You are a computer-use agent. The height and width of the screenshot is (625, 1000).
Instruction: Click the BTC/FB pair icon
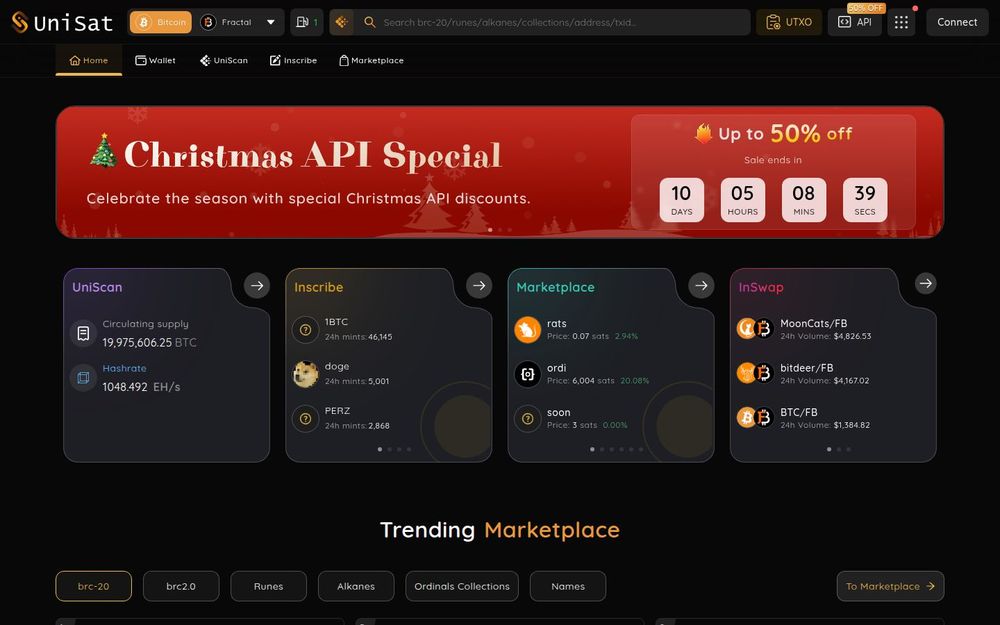click(x=755, y=417)
